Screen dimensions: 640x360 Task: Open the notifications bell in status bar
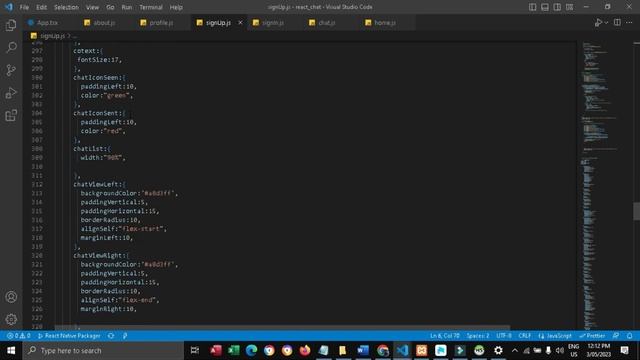629,336
